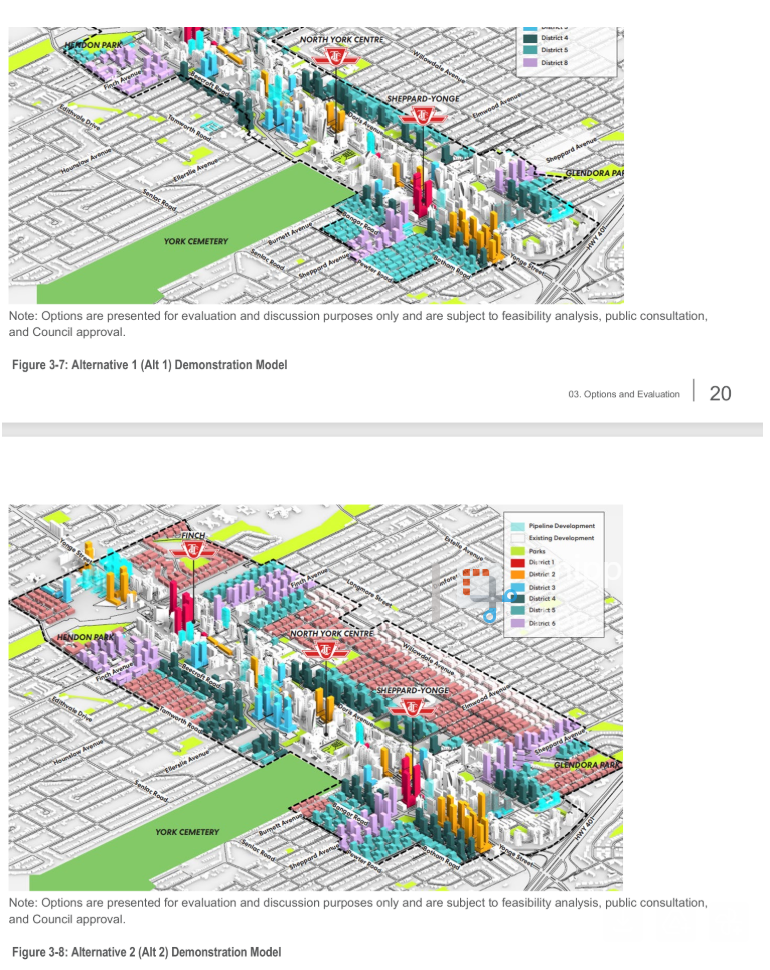Click the District 6 purple swatch in Alt 2 legend
770x970 pixels.
click(516, 622)
